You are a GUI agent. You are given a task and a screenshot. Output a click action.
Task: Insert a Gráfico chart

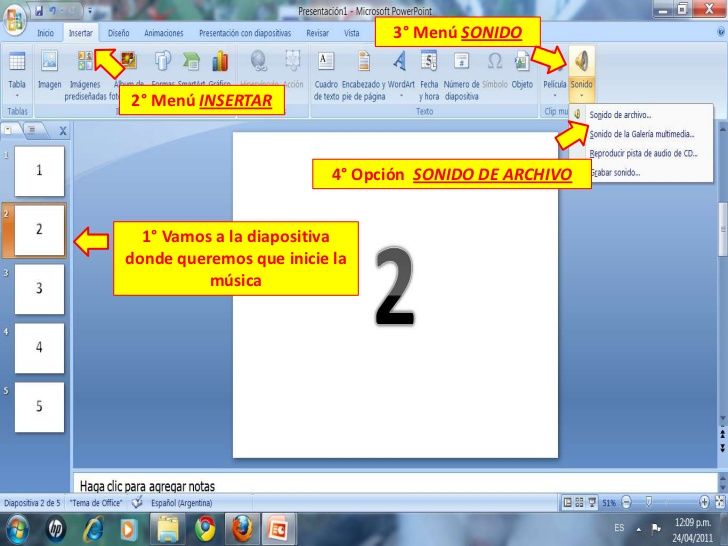coord(220,61)
